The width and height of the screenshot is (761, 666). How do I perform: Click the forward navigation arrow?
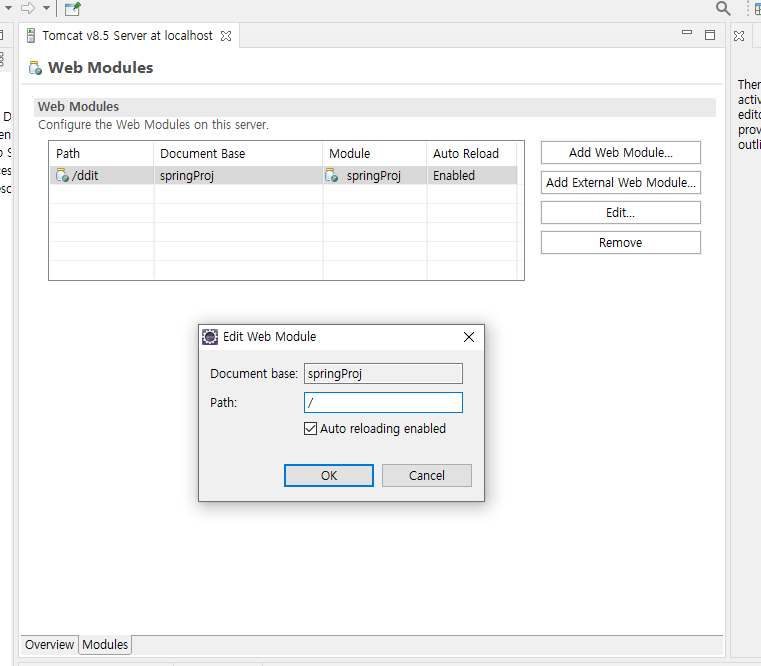(28, 8)
